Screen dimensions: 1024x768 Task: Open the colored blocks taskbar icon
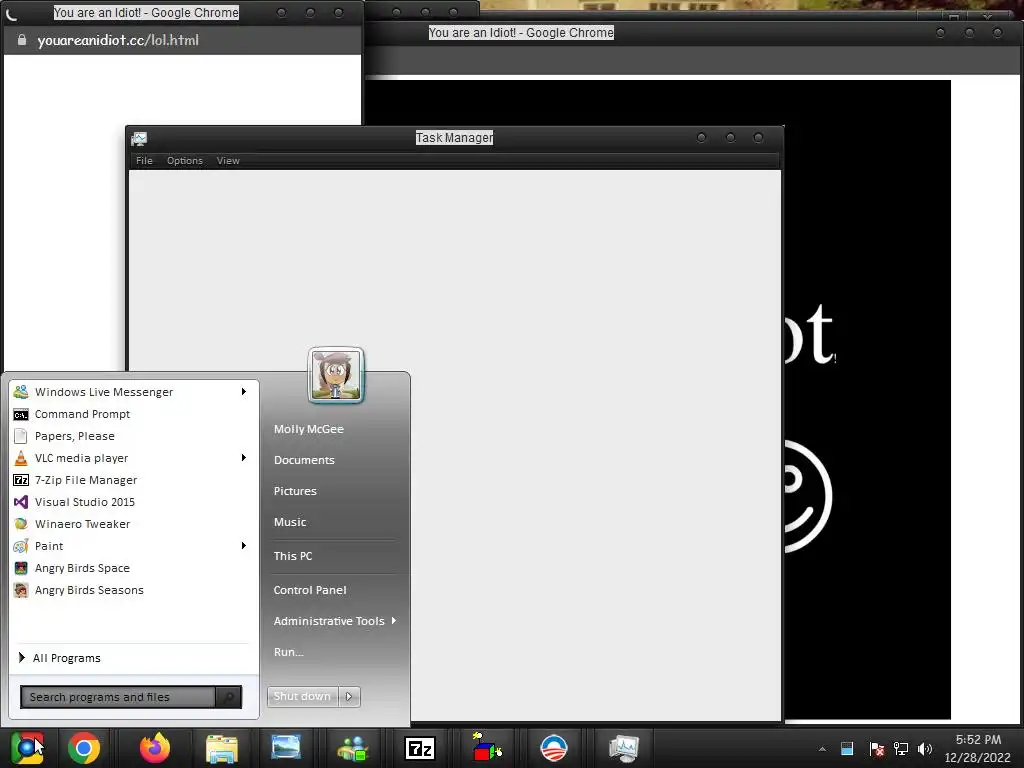pyautogui.click(x=487, y=748)
